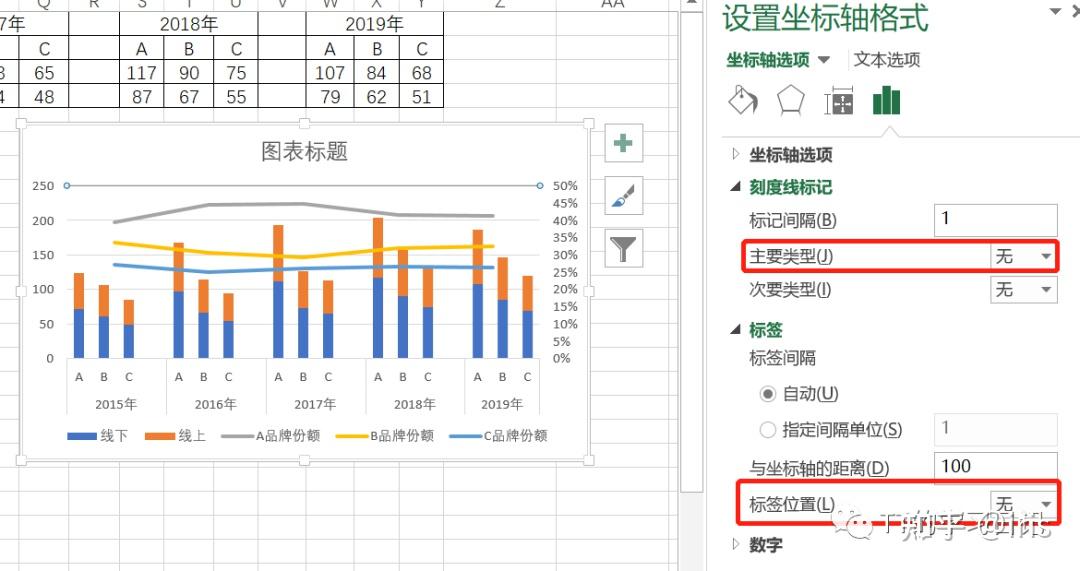The image size is (1080, 571).
Task: Click the disabled interval unit field showing 1
Action: 995,429
